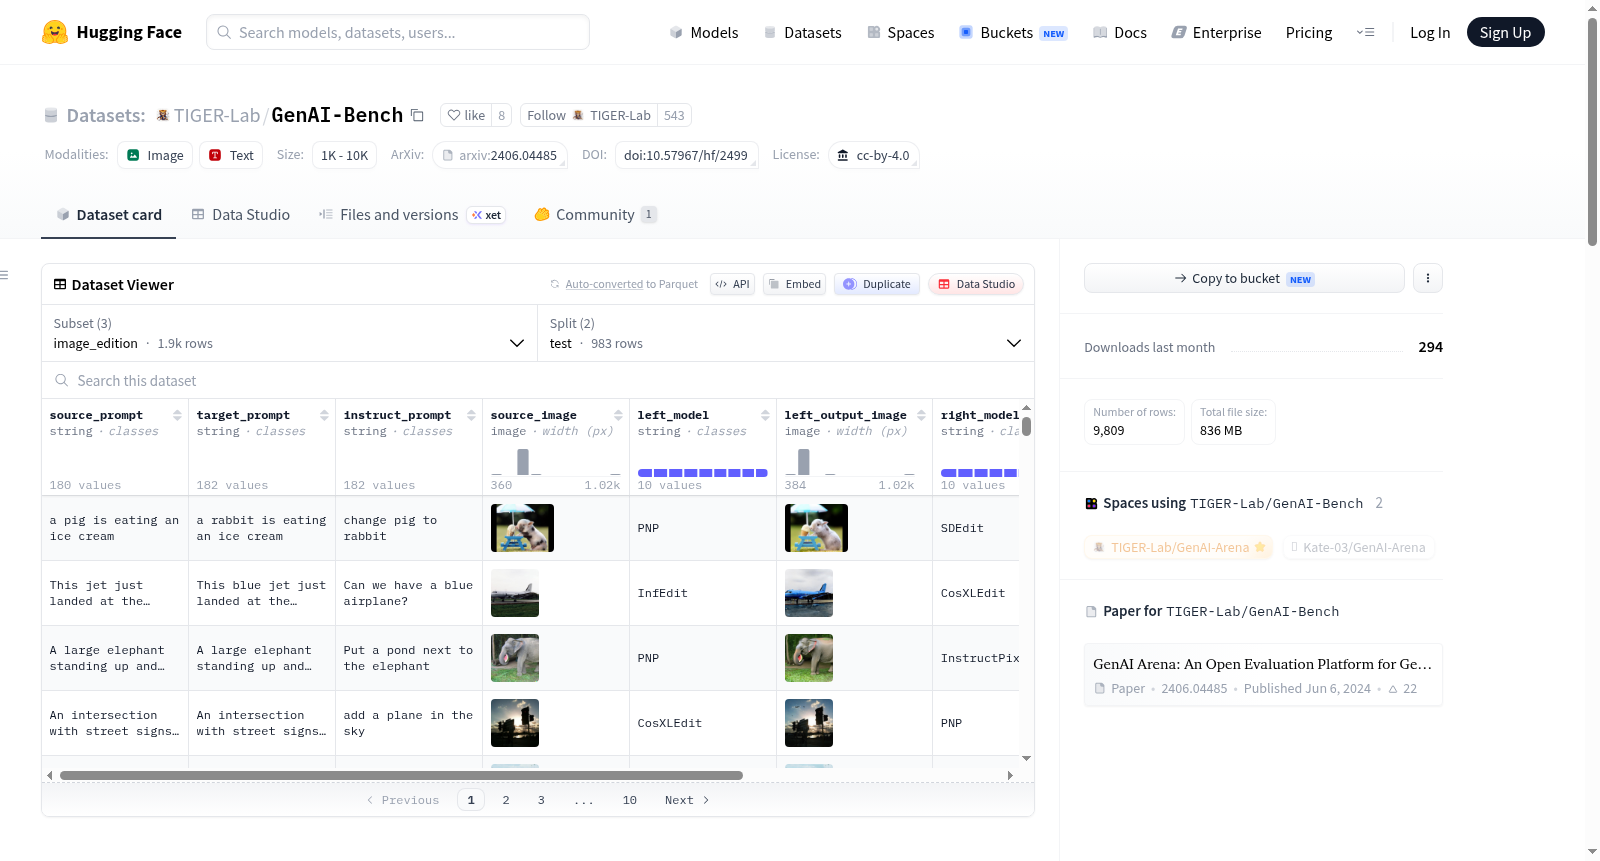Viewport: 1600px width, 861px height.
Task: Open the Spaces page
Action: pos(900,32)
